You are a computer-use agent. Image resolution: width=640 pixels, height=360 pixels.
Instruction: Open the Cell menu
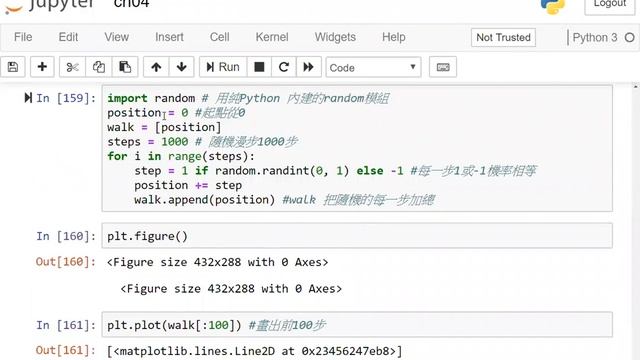click(220, 37)
